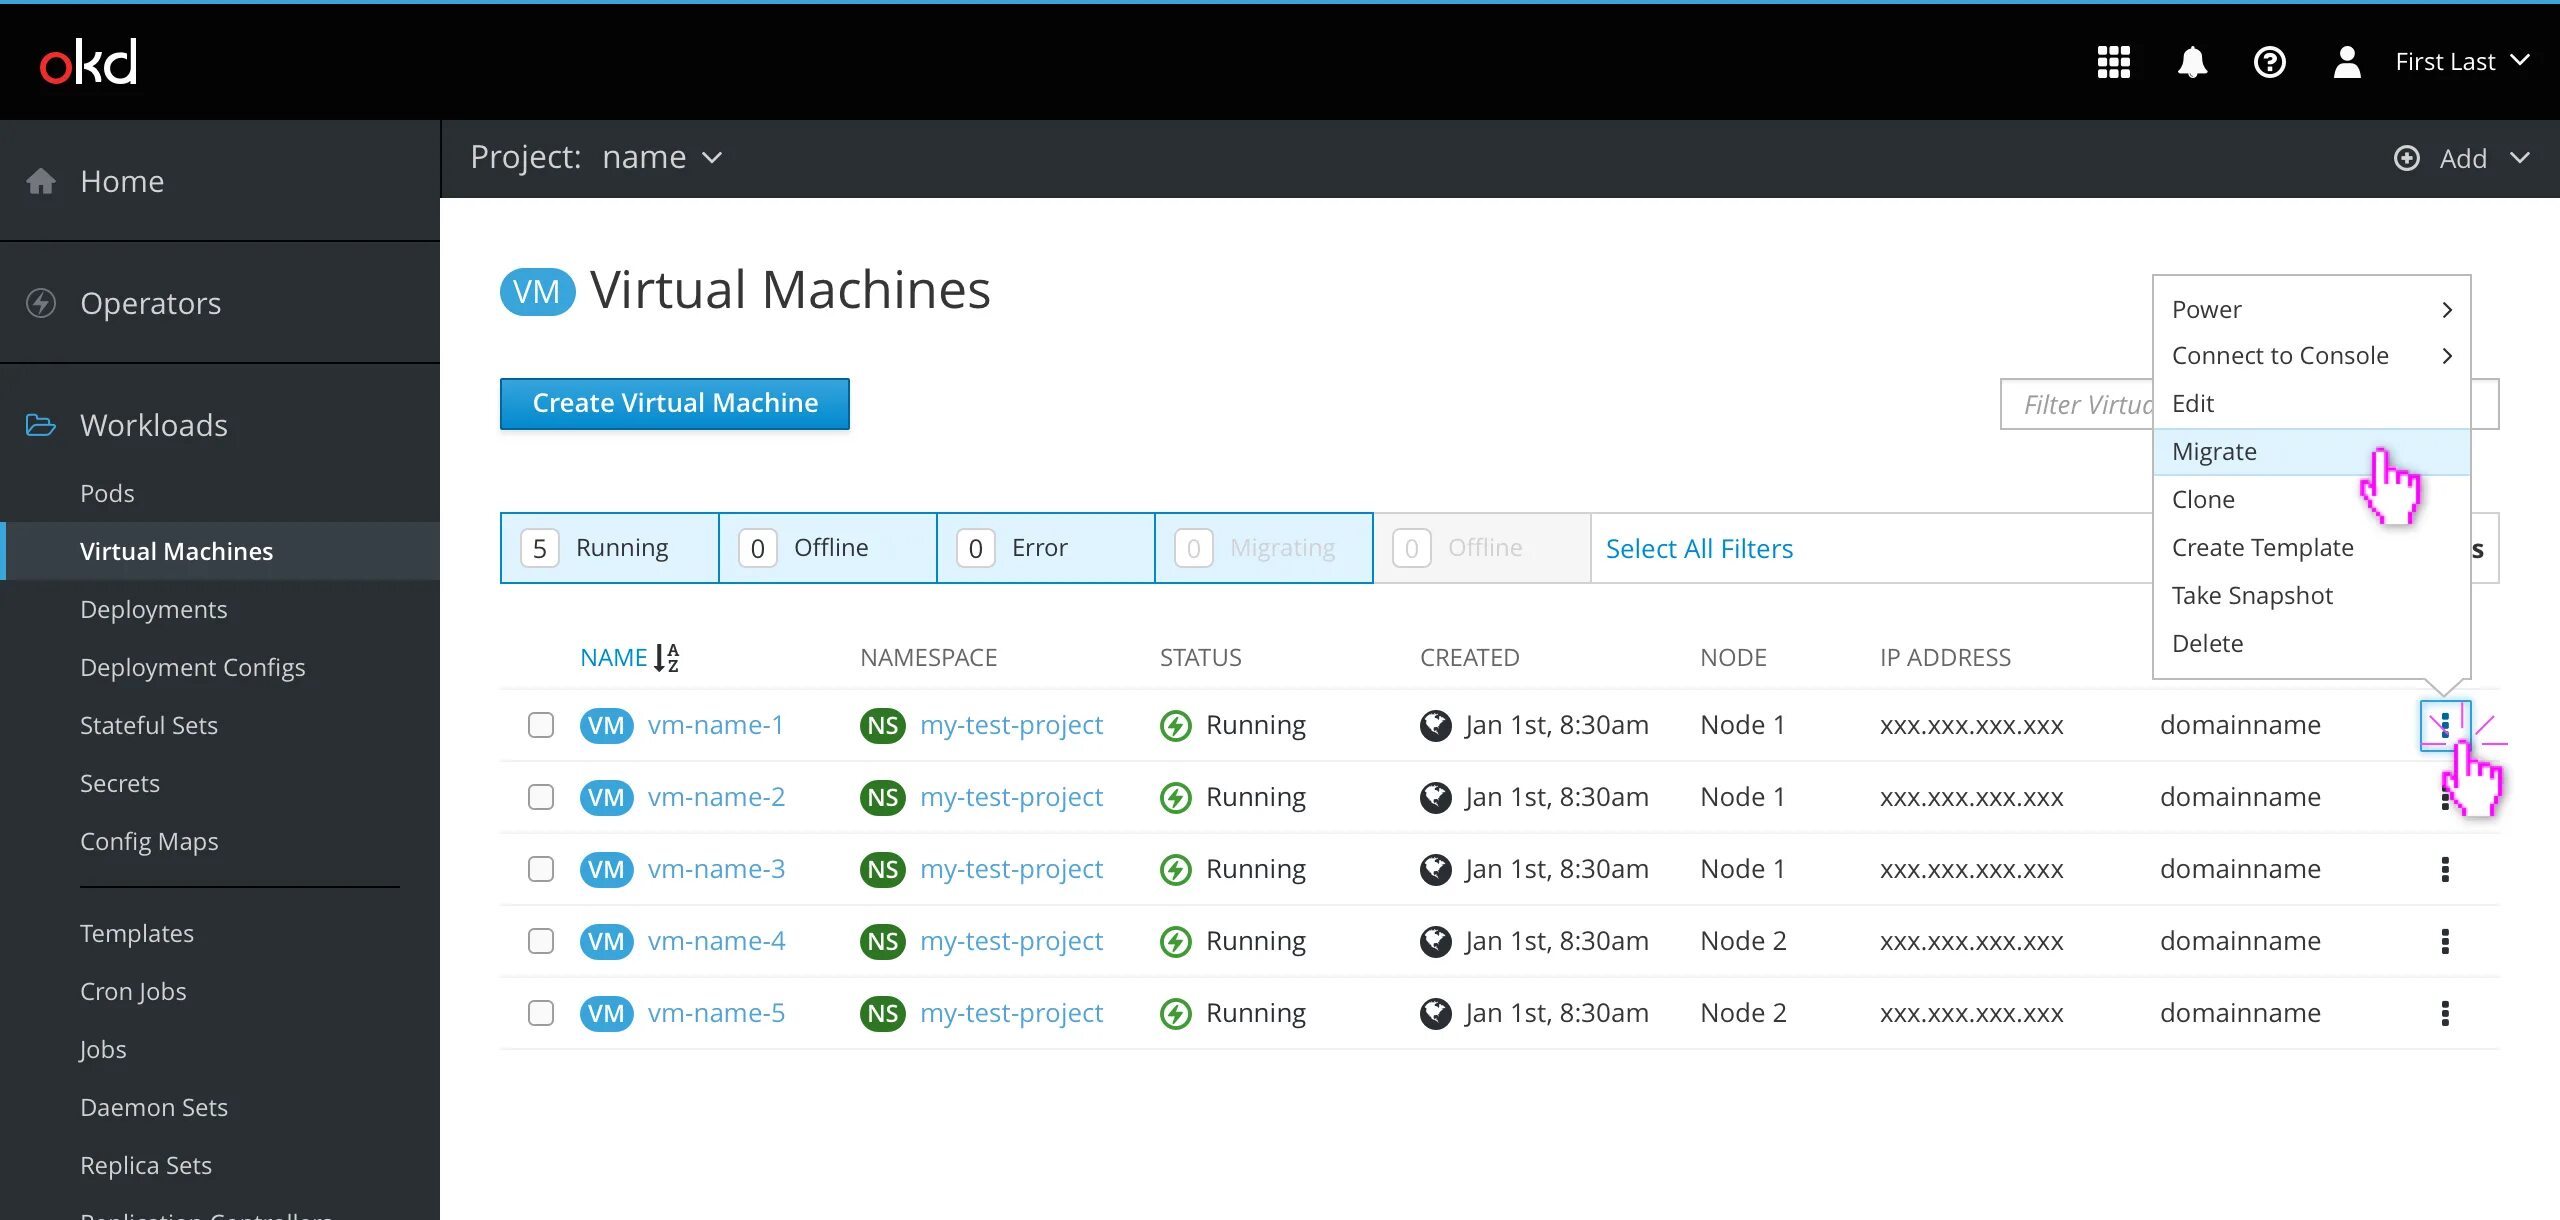Click the notifications bell icon
The width and height of the screenshot is (2560, 1220).
coord(2192,62)
